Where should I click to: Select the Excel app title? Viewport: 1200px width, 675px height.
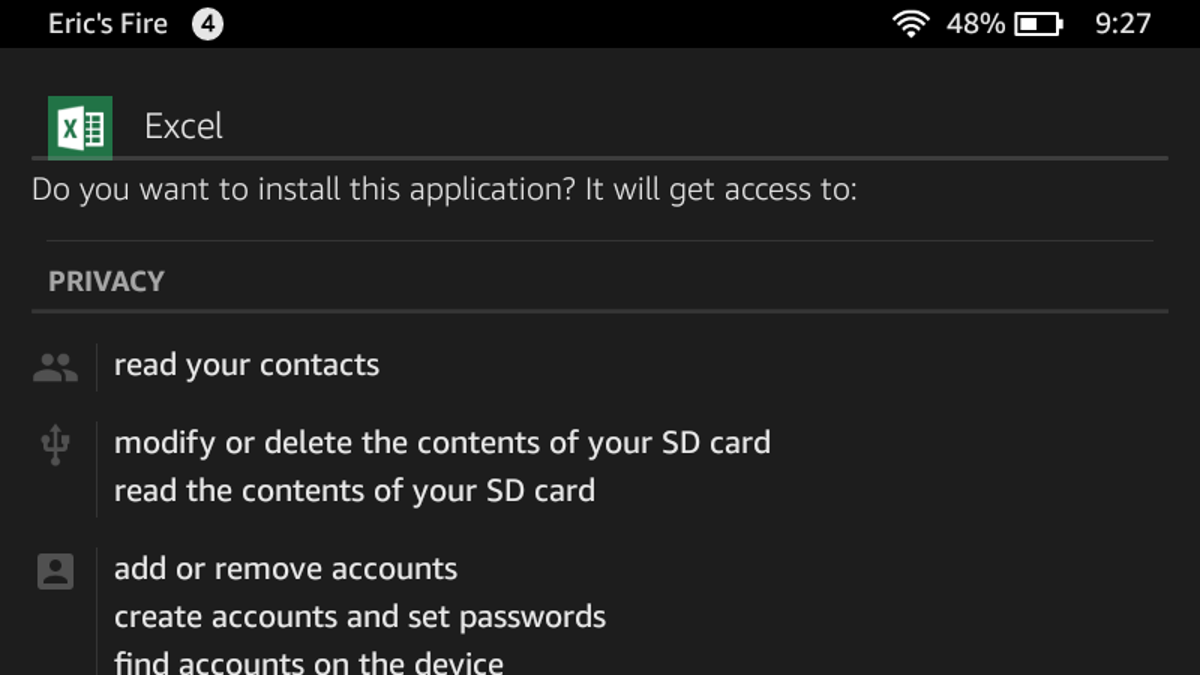184,126
